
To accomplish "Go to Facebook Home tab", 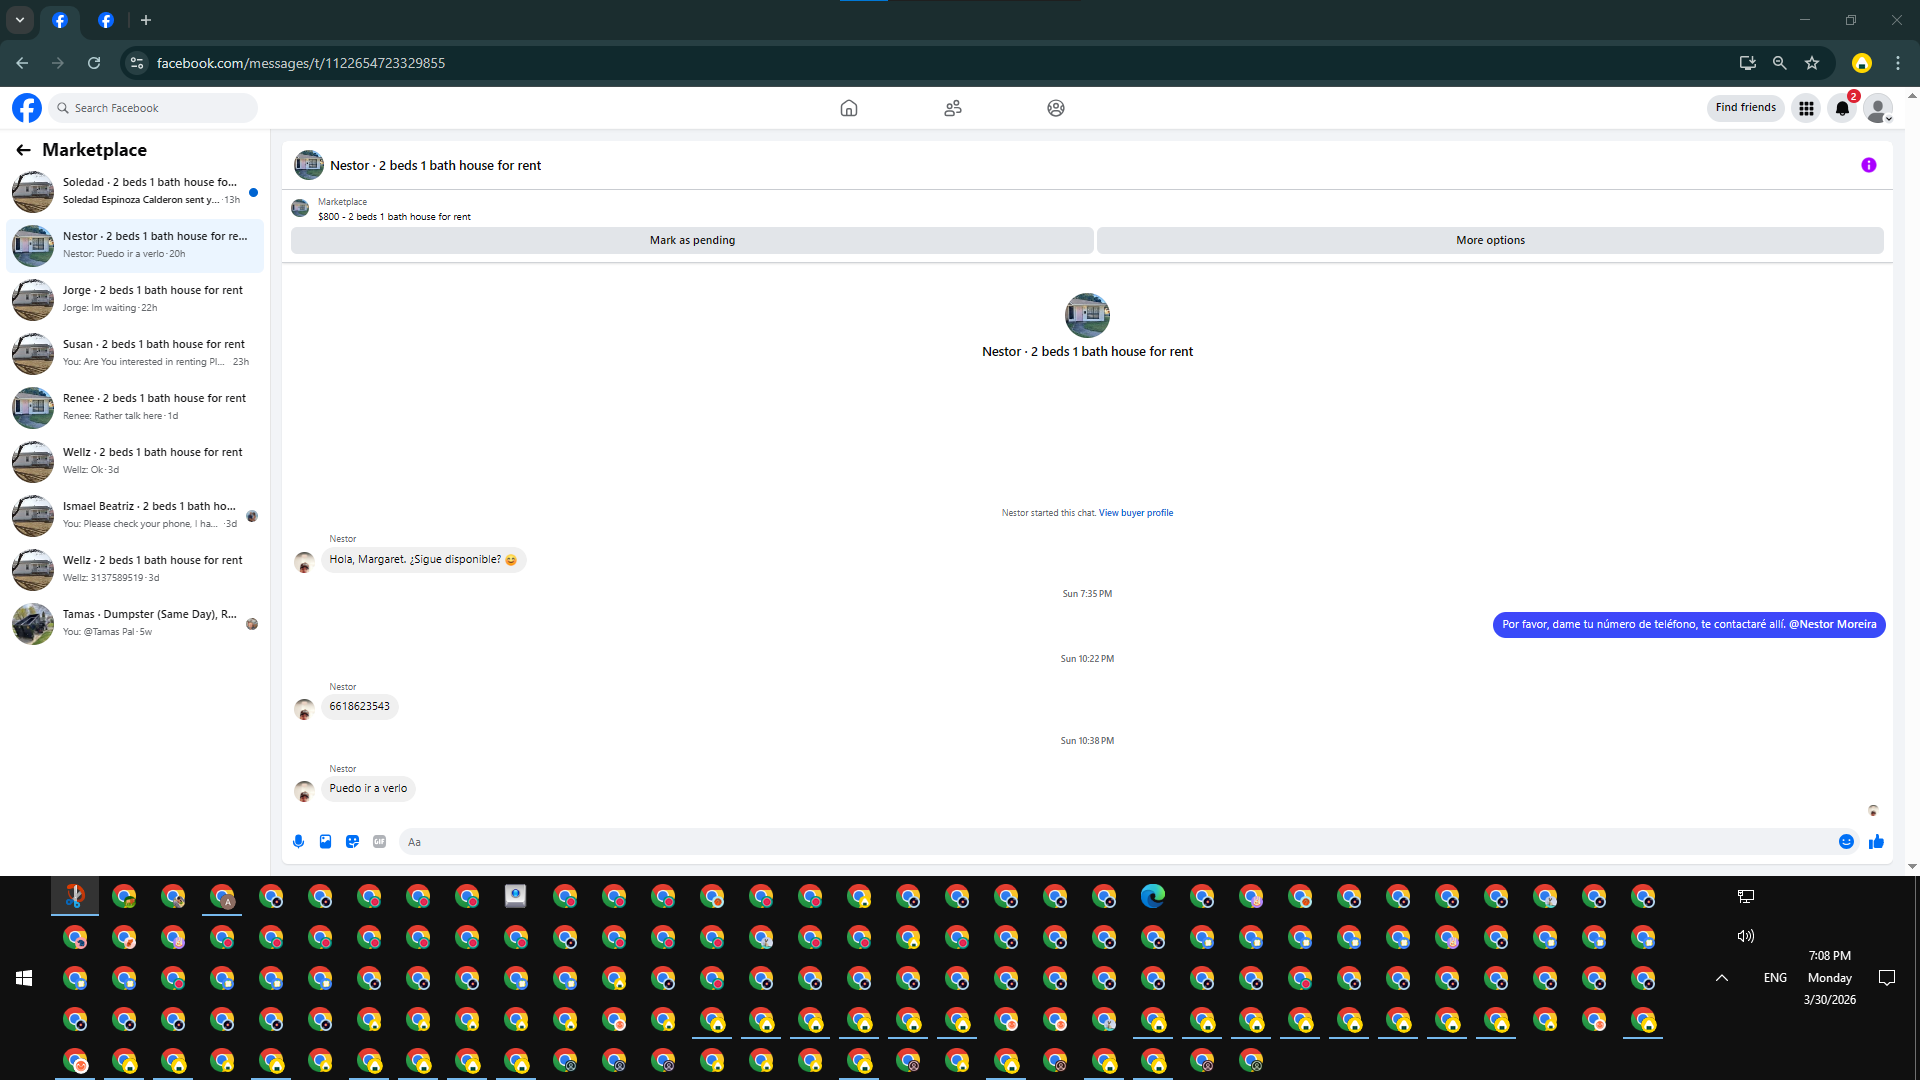I will click(848, 108).
